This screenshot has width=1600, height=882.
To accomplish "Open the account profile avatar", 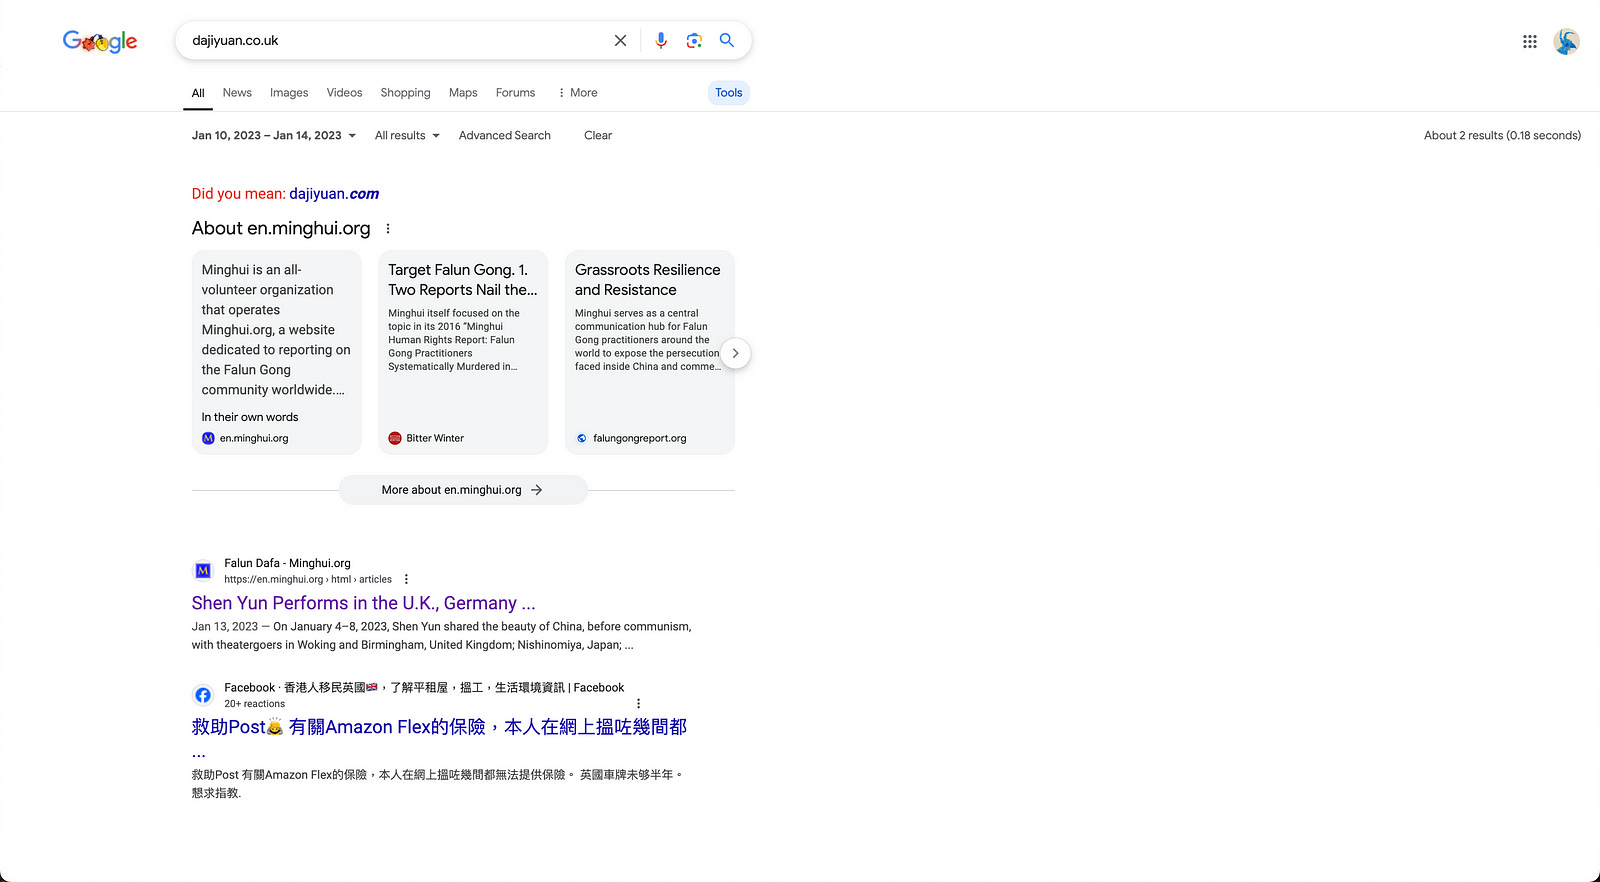I will tap(1566, 41).
